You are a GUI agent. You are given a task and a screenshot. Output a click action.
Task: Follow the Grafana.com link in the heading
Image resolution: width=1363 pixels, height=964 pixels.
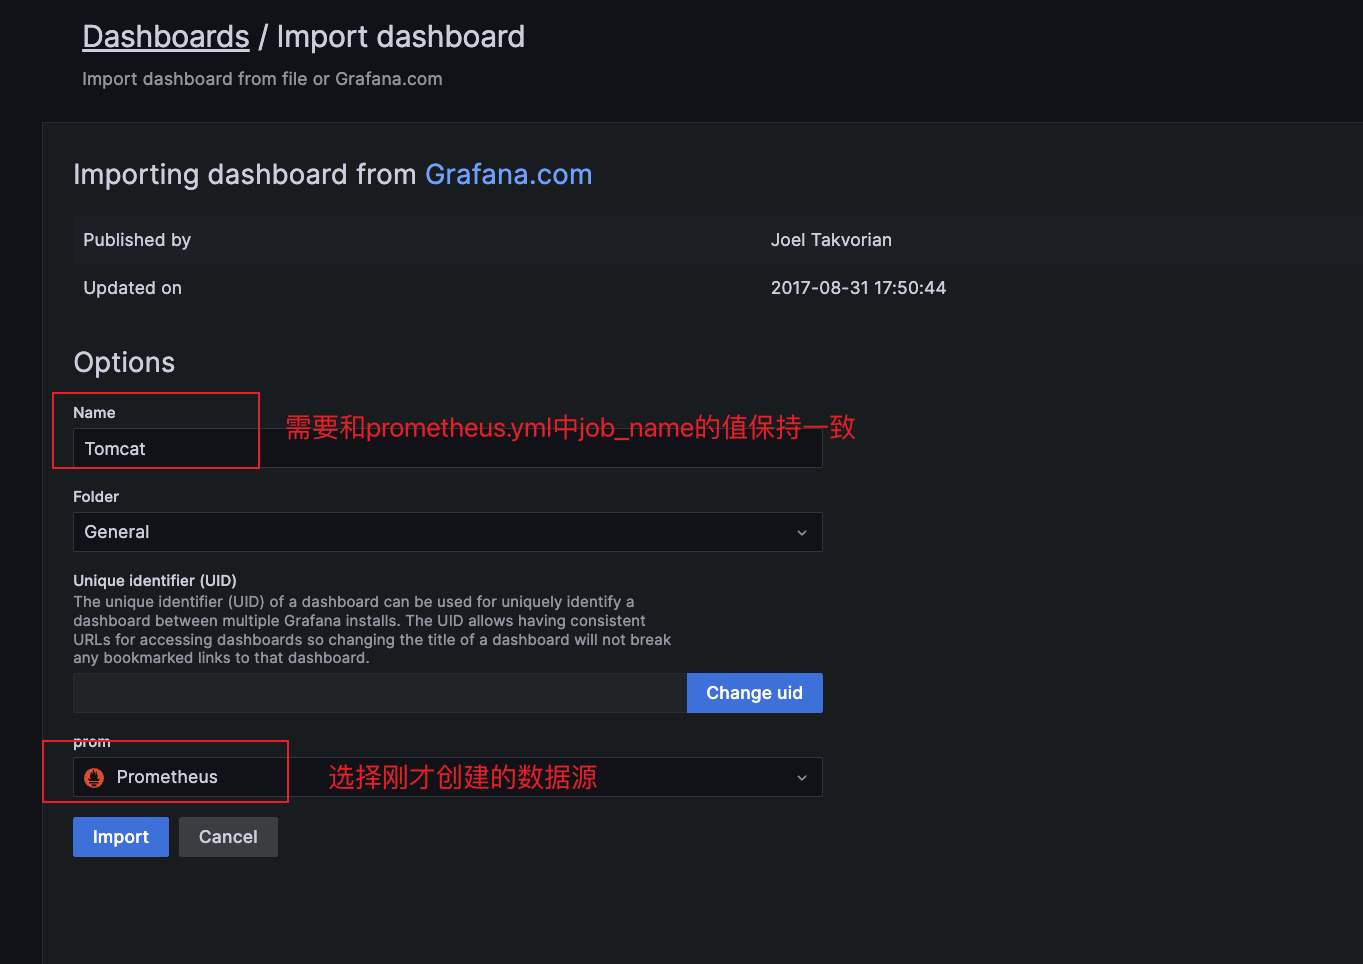[x=508, y=174]
